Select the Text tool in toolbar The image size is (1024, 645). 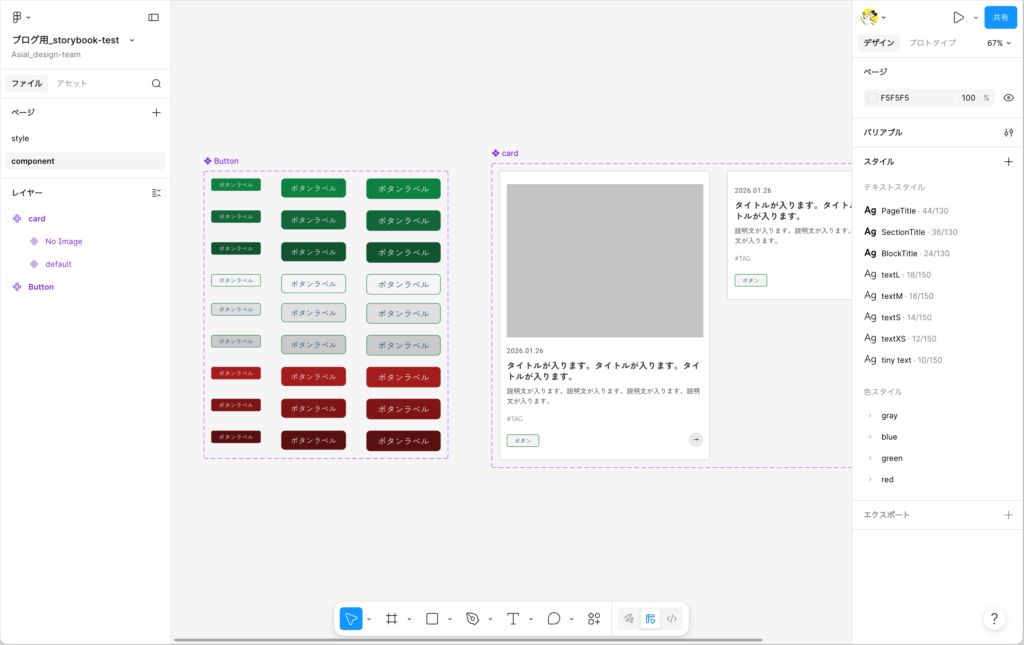[513, 619]
